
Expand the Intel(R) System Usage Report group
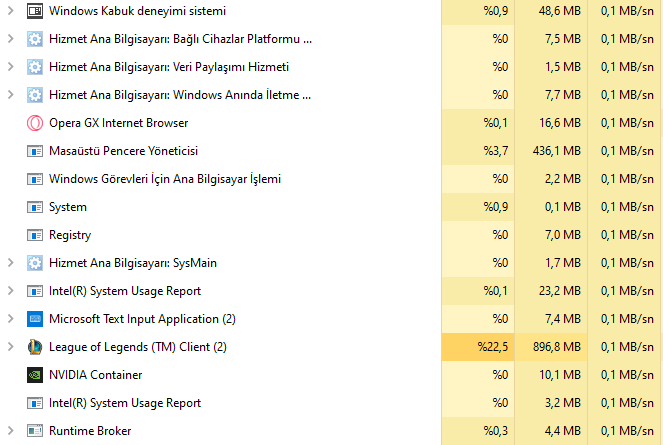pos(11,291)
